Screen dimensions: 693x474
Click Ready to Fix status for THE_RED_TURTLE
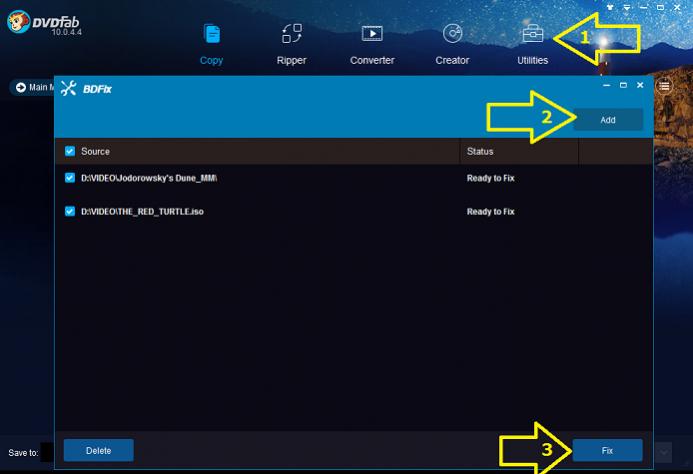point(491,212)
